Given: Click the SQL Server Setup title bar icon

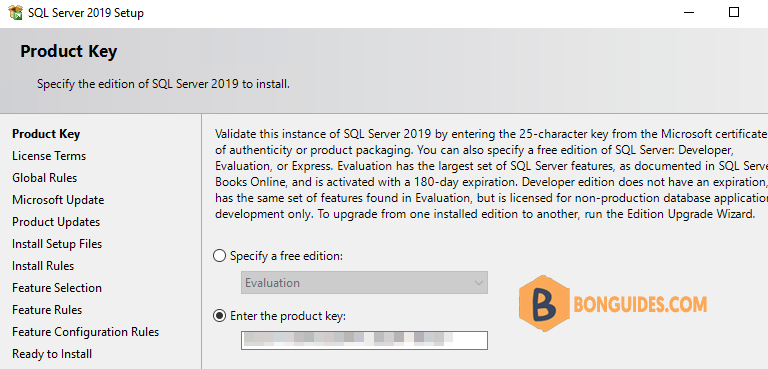Looking at the screenshot, I should 15,13.
